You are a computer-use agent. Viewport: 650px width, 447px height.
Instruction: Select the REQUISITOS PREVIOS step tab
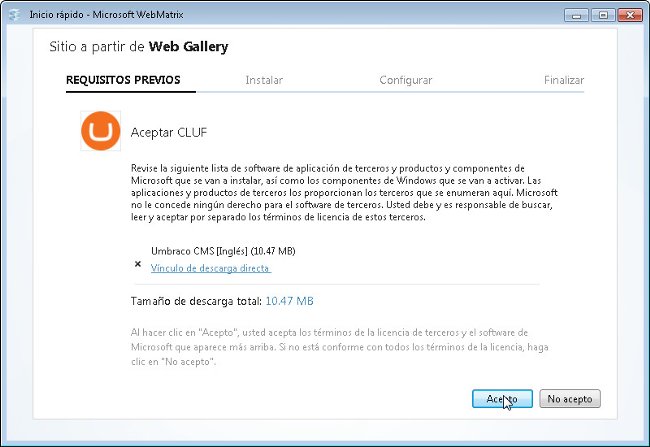[x=123, y=80]
